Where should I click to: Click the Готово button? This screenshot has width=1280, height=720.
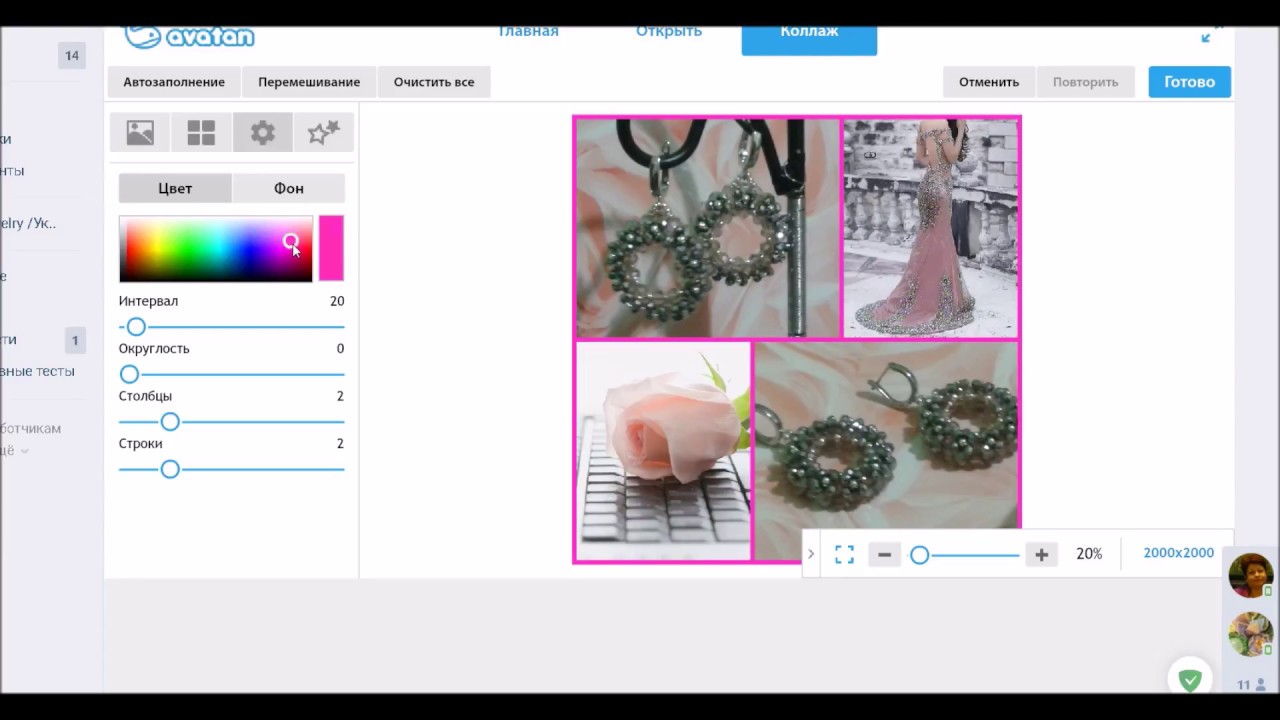[x=1189, y=82]
